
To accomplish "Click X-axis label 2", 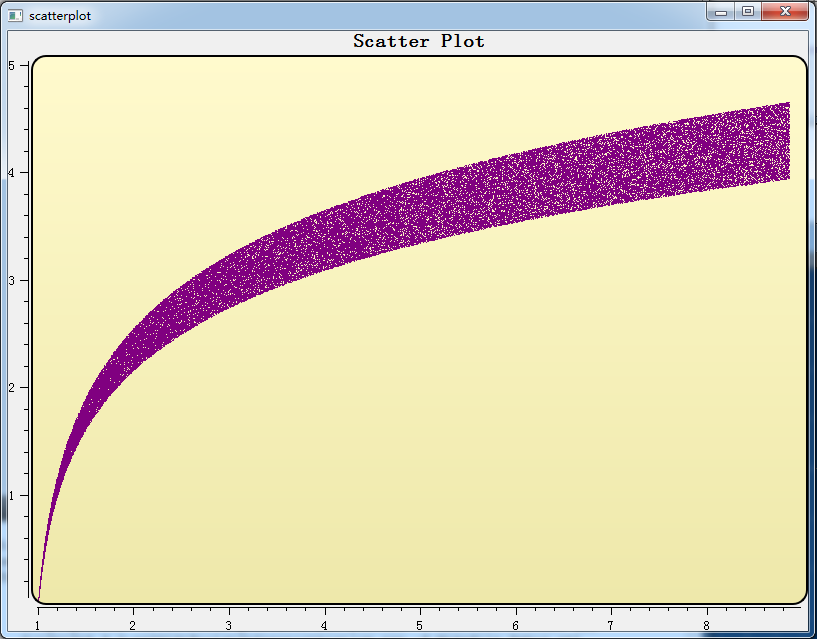I will 133,626.
